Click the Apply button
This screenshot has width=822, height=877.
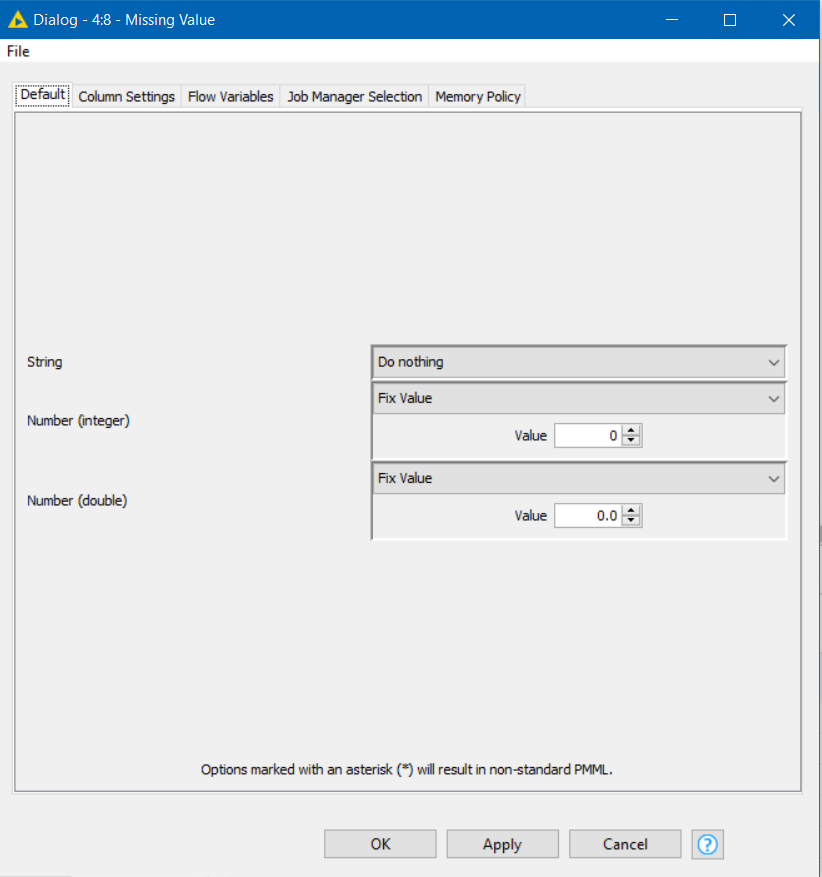point(502,844)
